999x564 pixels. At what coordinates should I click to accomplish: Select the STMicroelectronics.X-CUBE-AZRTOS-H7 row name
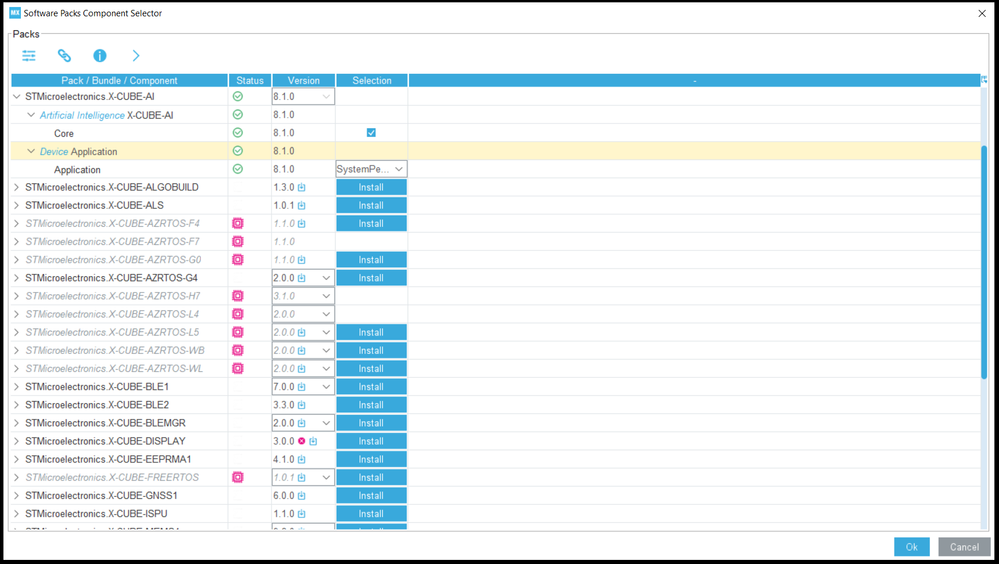[x=113, y=296]
